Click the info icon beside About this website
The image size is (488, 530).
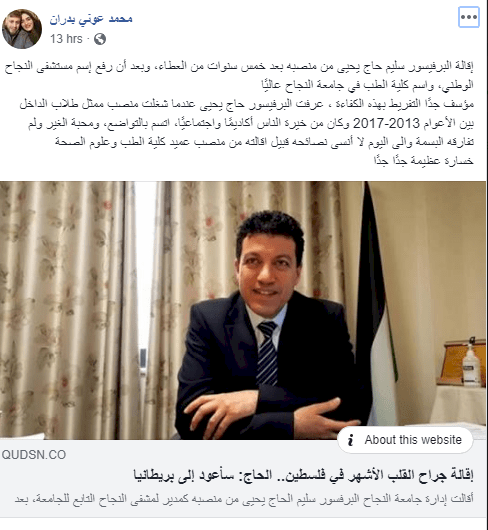click(350, 440)
